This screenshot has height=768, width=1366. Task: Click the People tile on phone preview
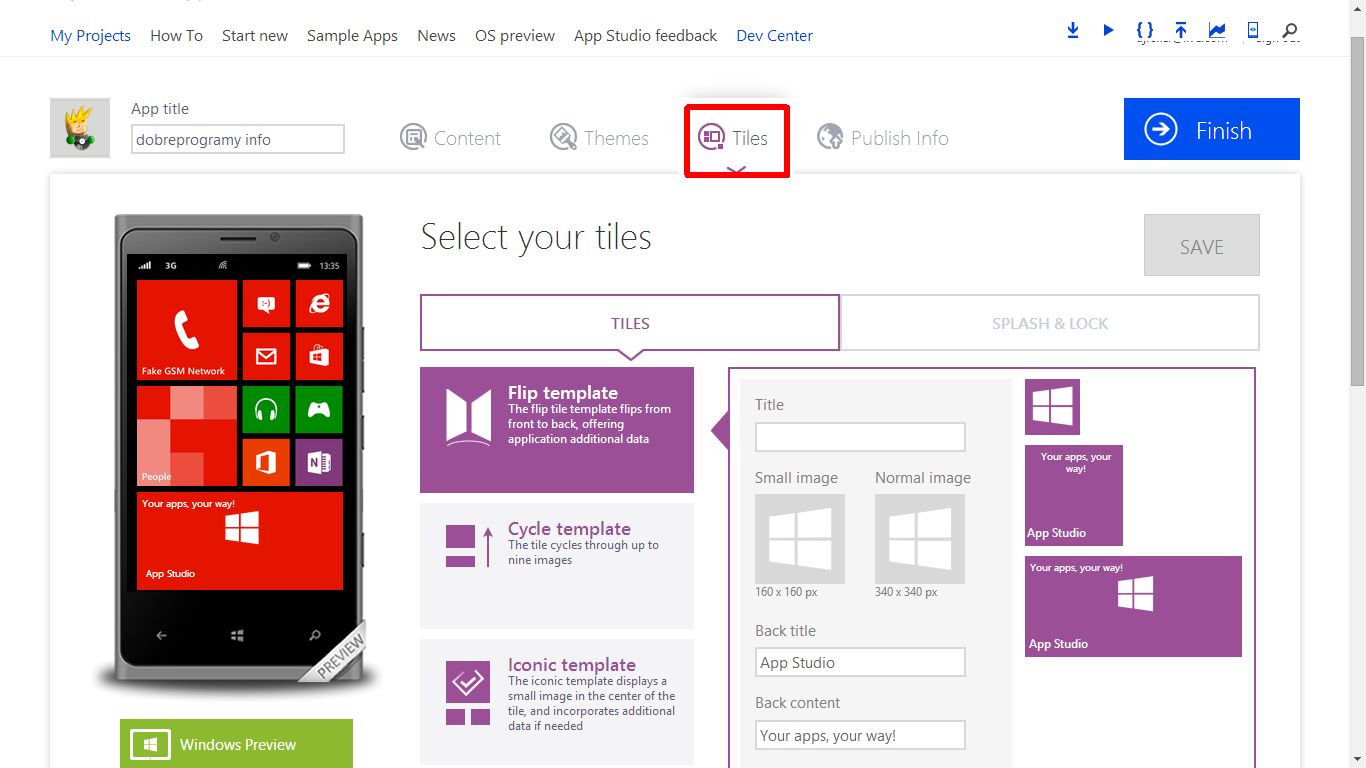pos(187,436)
